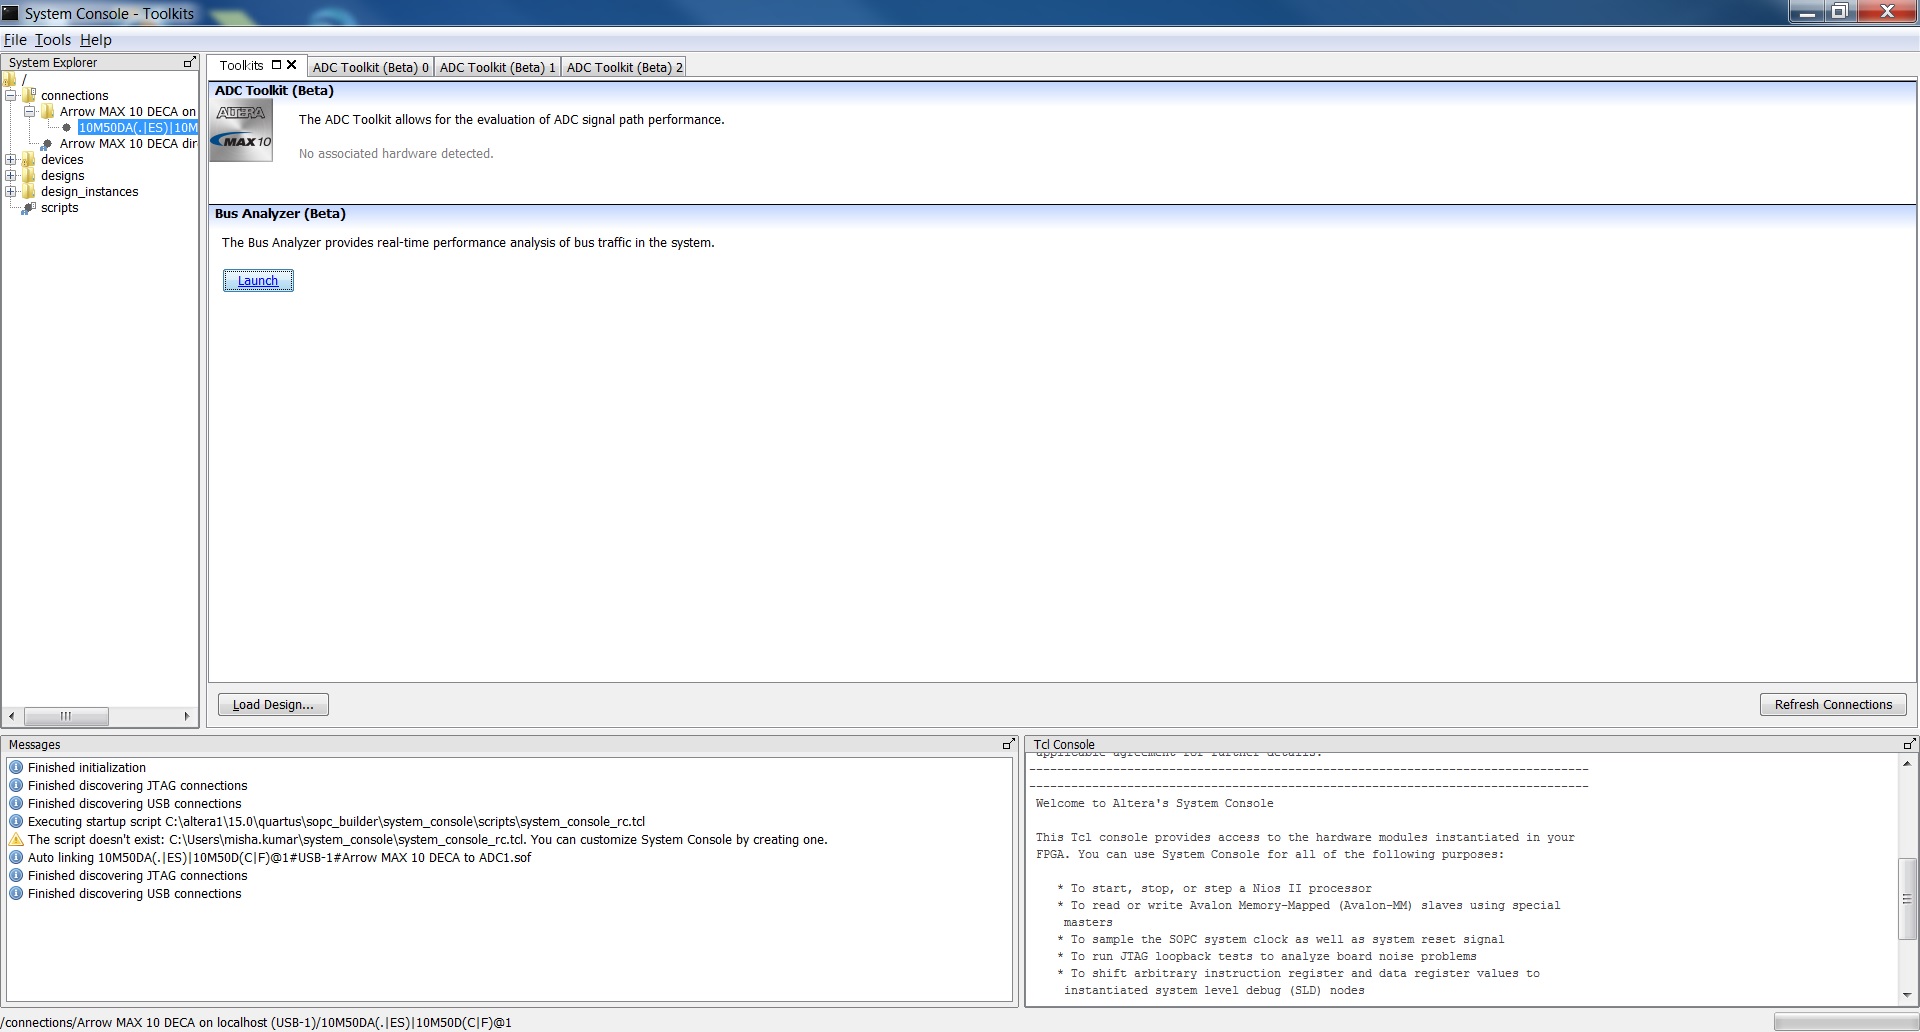Undock the Messages panel
Image resolution: width=1920 pixels, height=1032 pixels.
1008,744
